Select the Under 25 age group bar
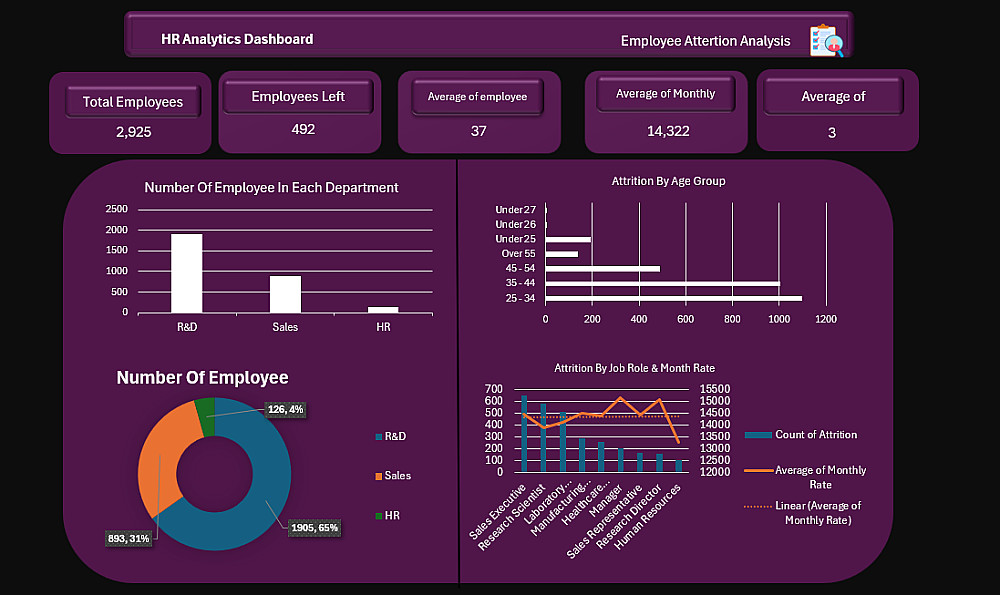Image resolution: width=1000 pixels, height=595 pixels. click(568, 240)
